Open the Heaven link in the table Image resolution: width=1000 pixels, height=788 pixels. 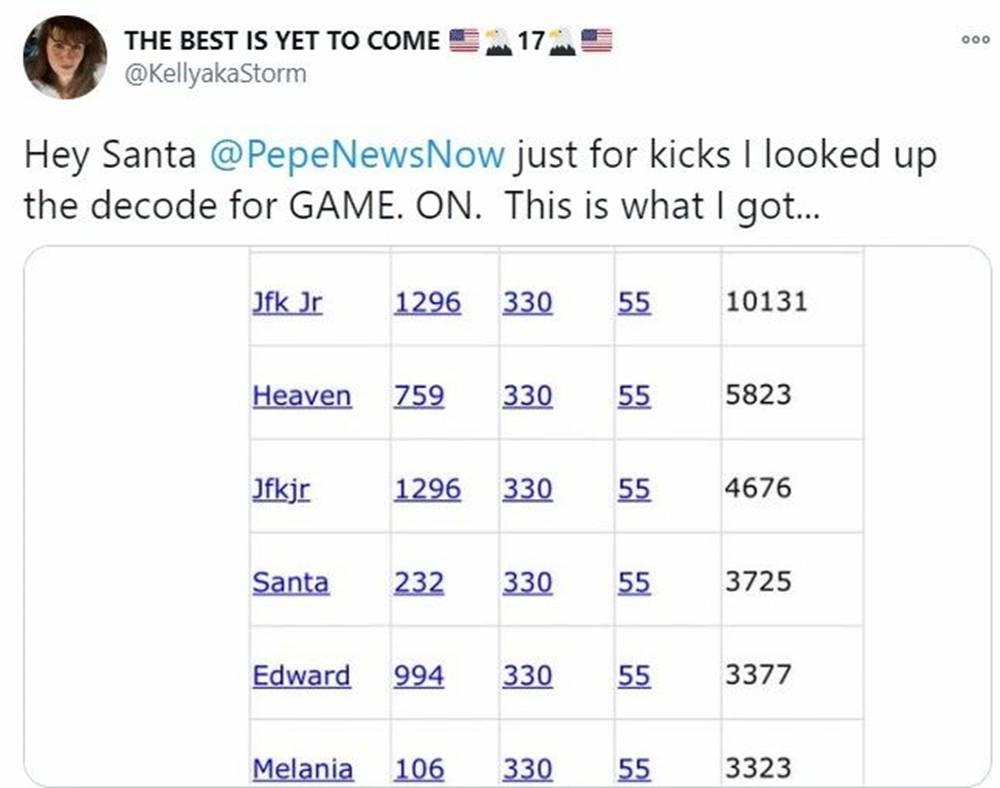301,396
